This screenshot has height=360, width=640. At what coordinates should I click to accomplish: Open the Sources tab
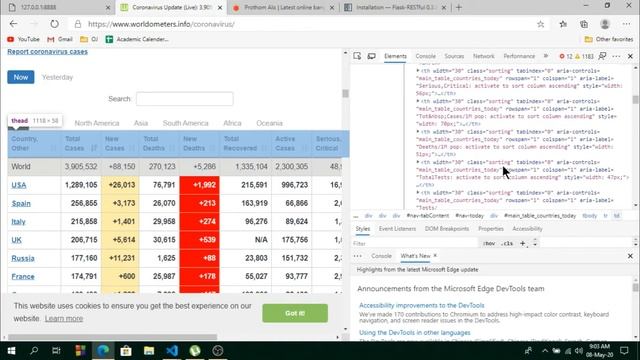click(x=454, y=56)
